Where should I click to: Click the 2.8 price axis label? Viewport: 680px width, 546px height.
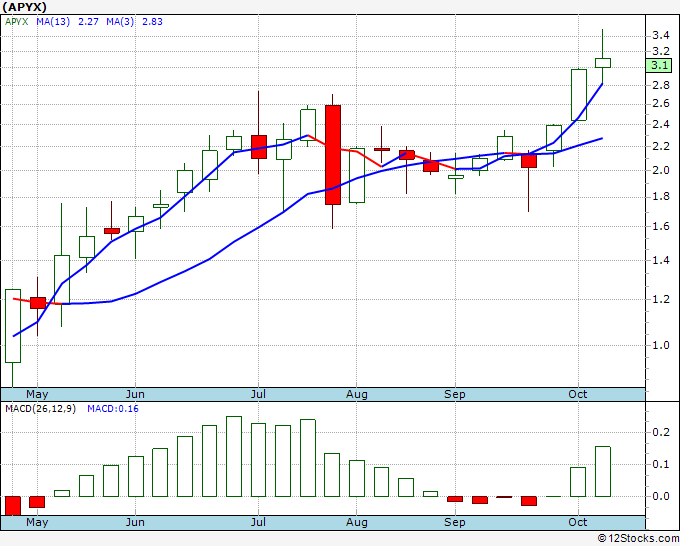coord(660,85)
